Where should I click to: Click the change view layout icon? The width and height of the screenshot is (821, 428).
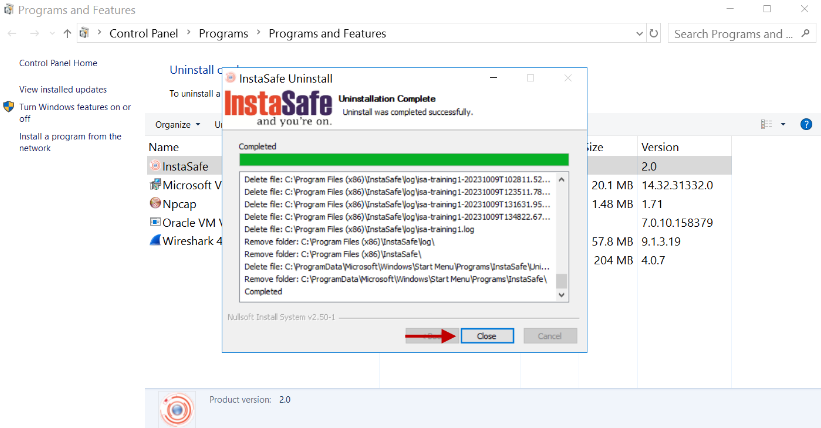point(767,124)
